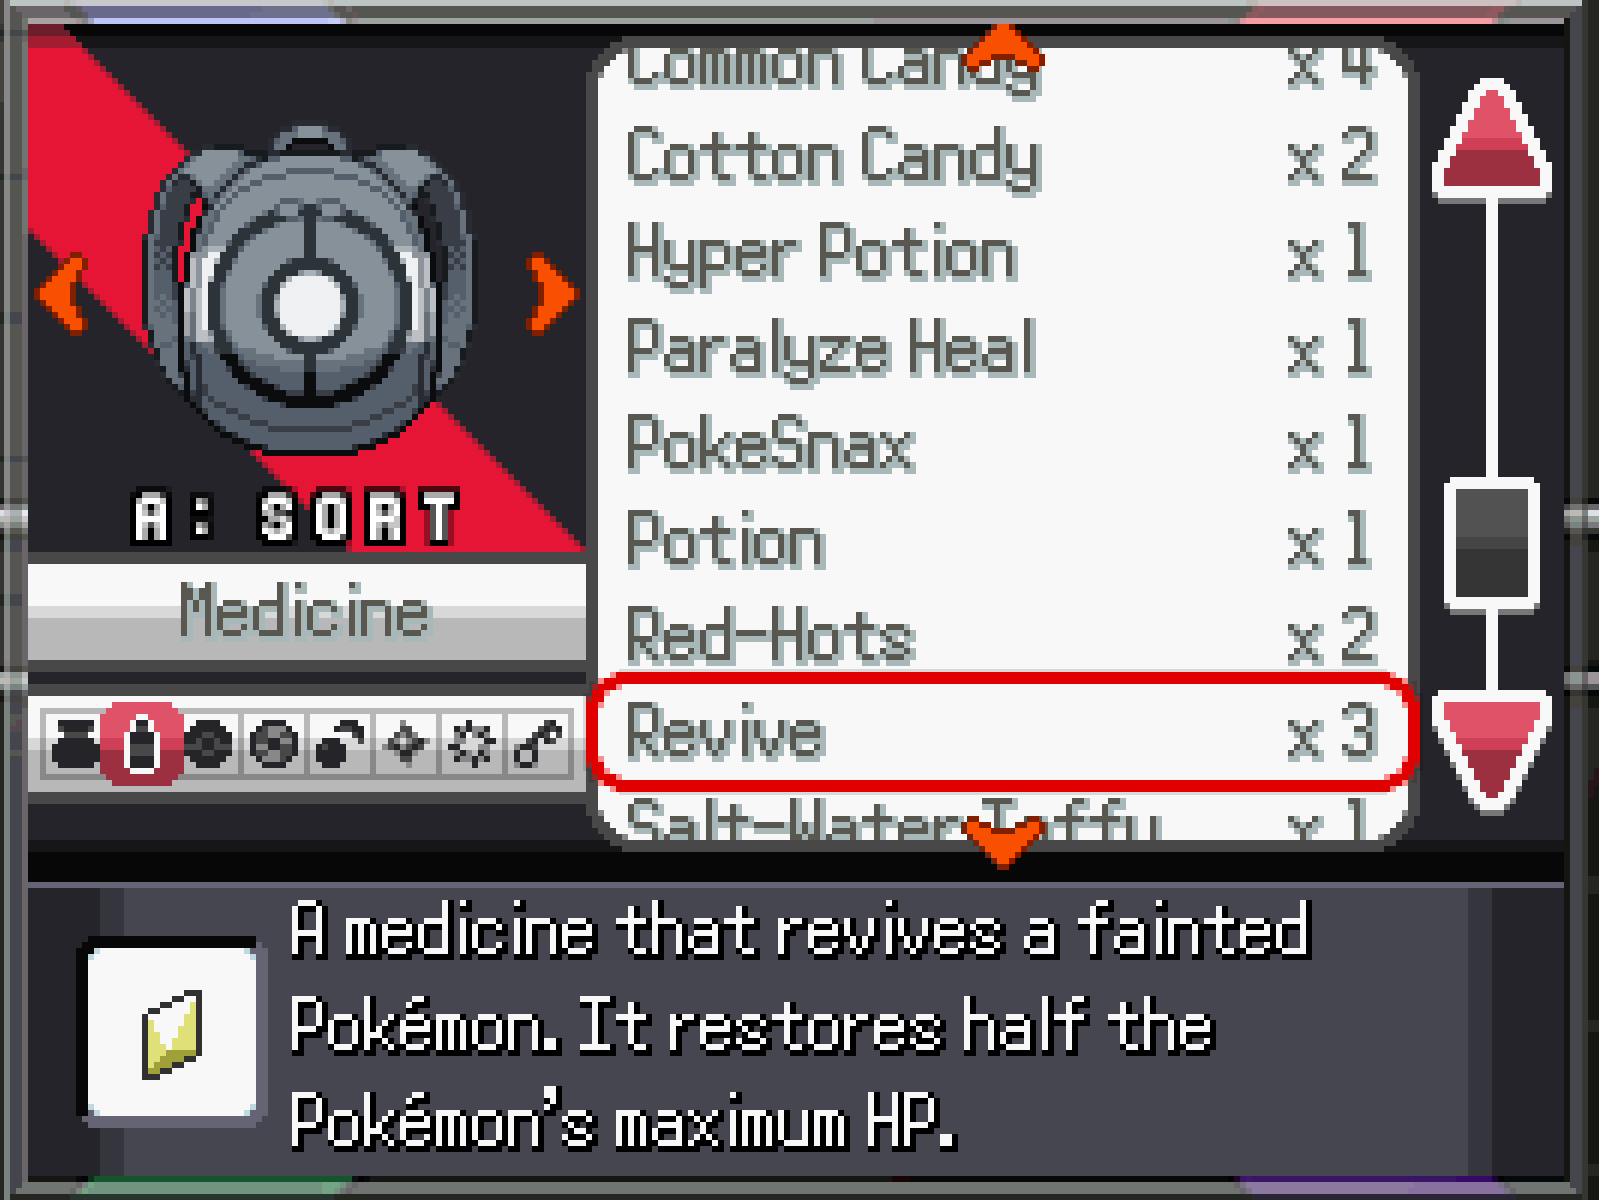
Task: Open the Berries pocket icon
Action: click(x=340, y=742)
